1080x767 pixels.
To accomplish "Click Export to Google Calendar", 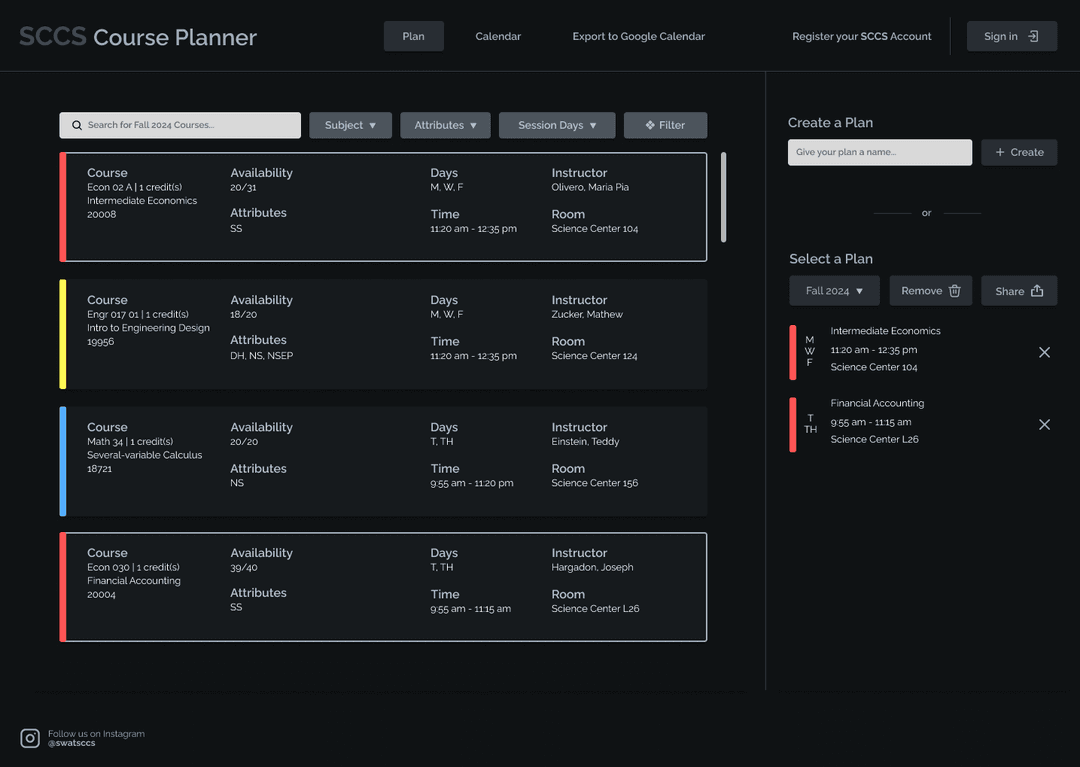I will tap(638, 36).
